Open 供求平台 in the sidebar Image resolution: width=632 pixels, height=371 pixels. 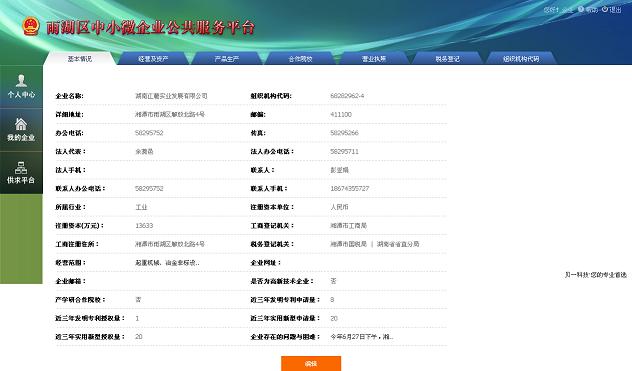21,173
